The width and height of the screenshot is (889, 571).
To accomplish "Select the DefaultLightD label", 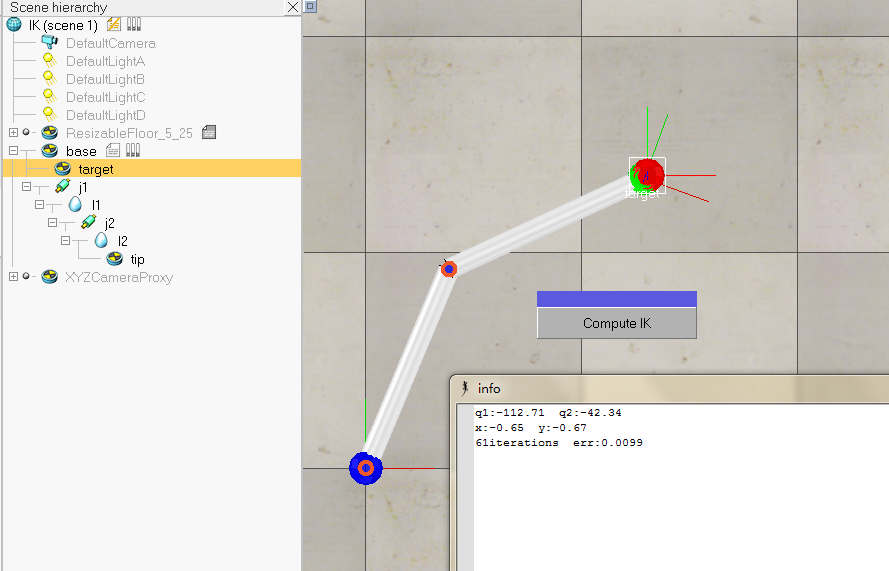I will click(105, 116).
